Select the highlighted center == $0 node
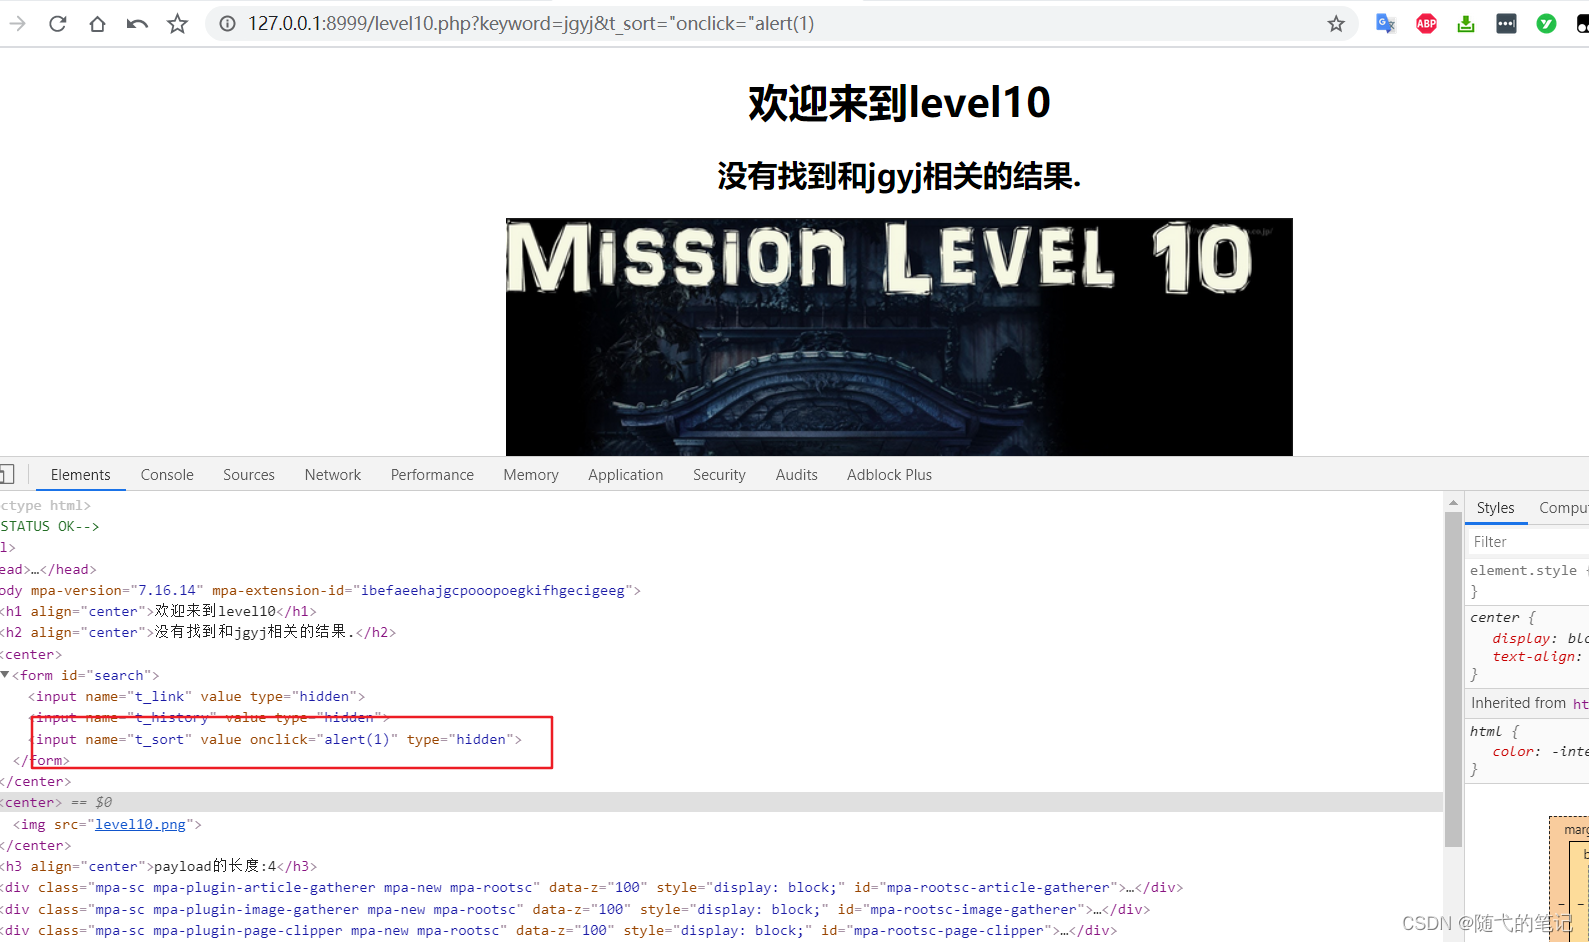This screenshot has width=1589, height=942. [x=721, y=802]
